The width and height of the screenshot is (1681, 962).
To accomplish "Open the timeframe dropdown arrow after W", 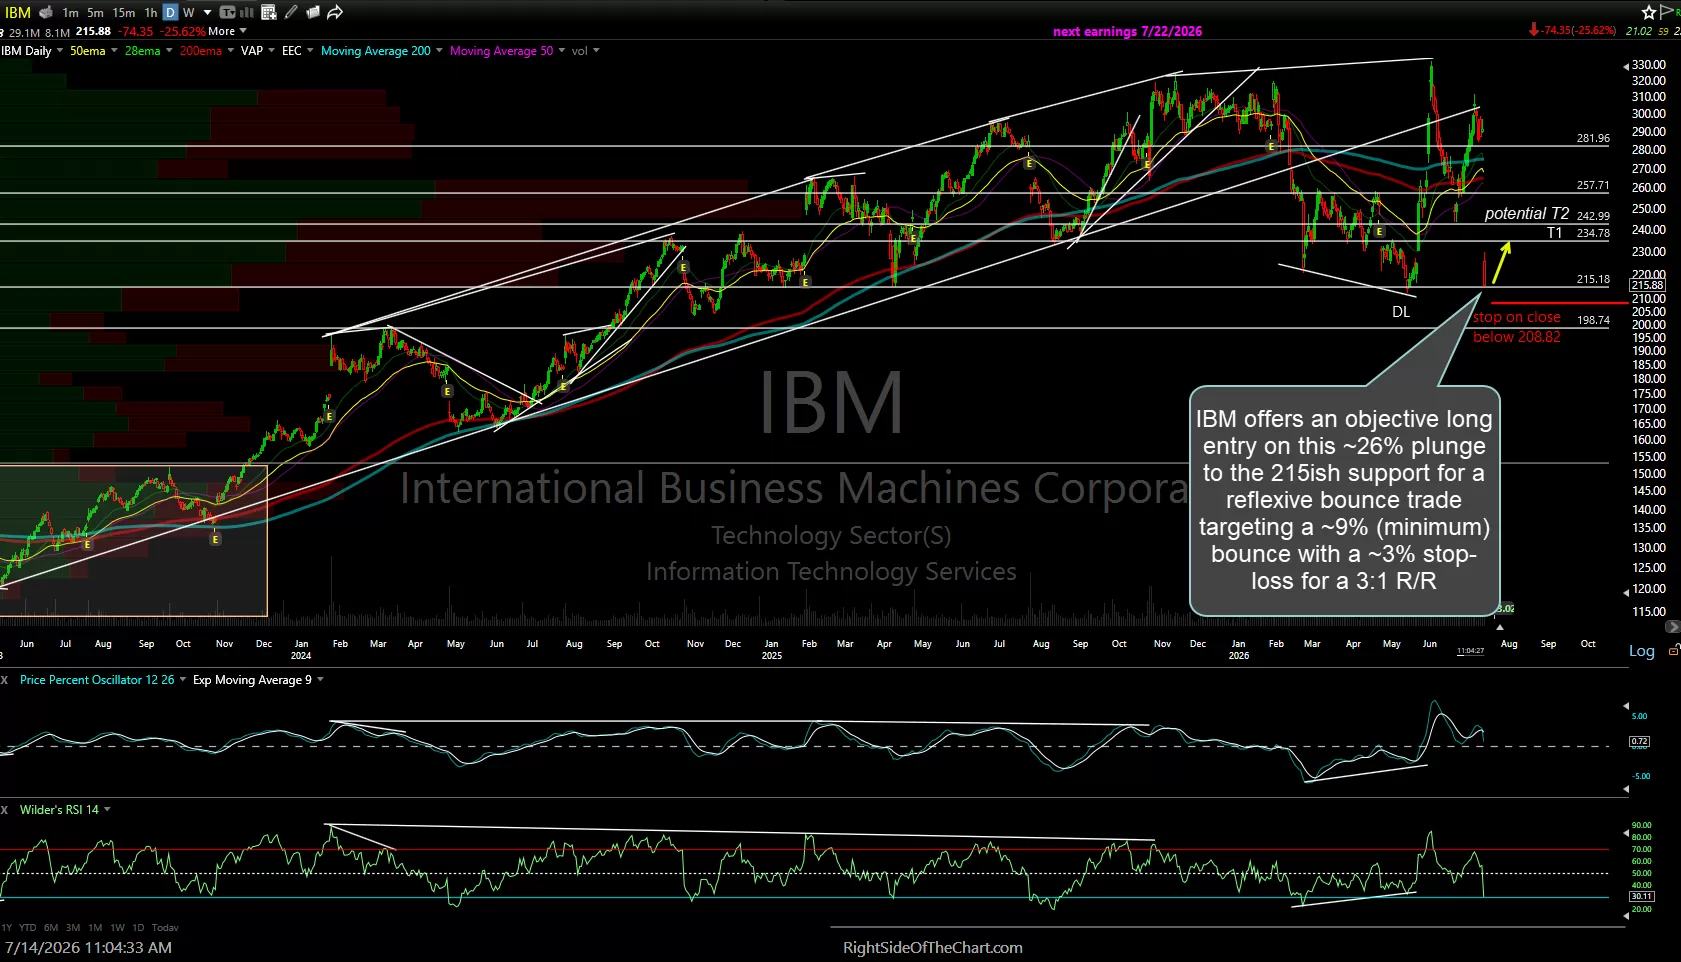I will click(208, 12).
